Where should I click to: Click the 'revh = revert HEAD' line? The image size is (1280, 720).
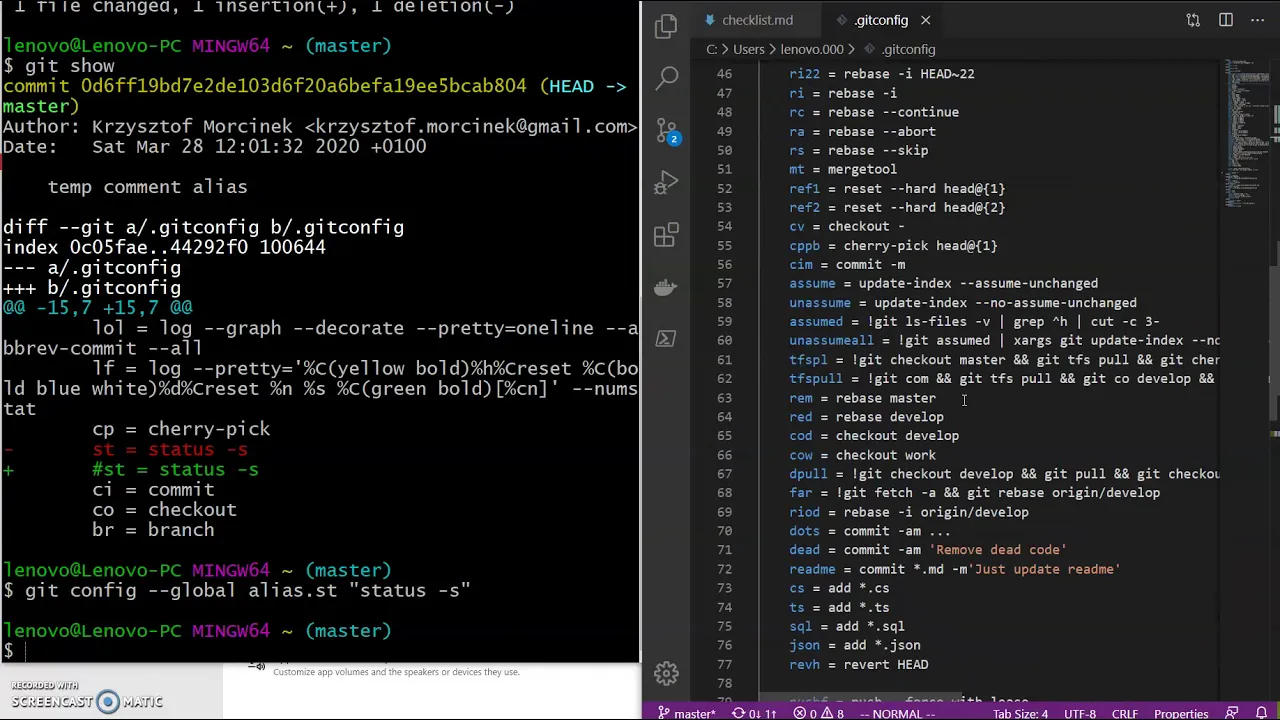click(858, 664)
